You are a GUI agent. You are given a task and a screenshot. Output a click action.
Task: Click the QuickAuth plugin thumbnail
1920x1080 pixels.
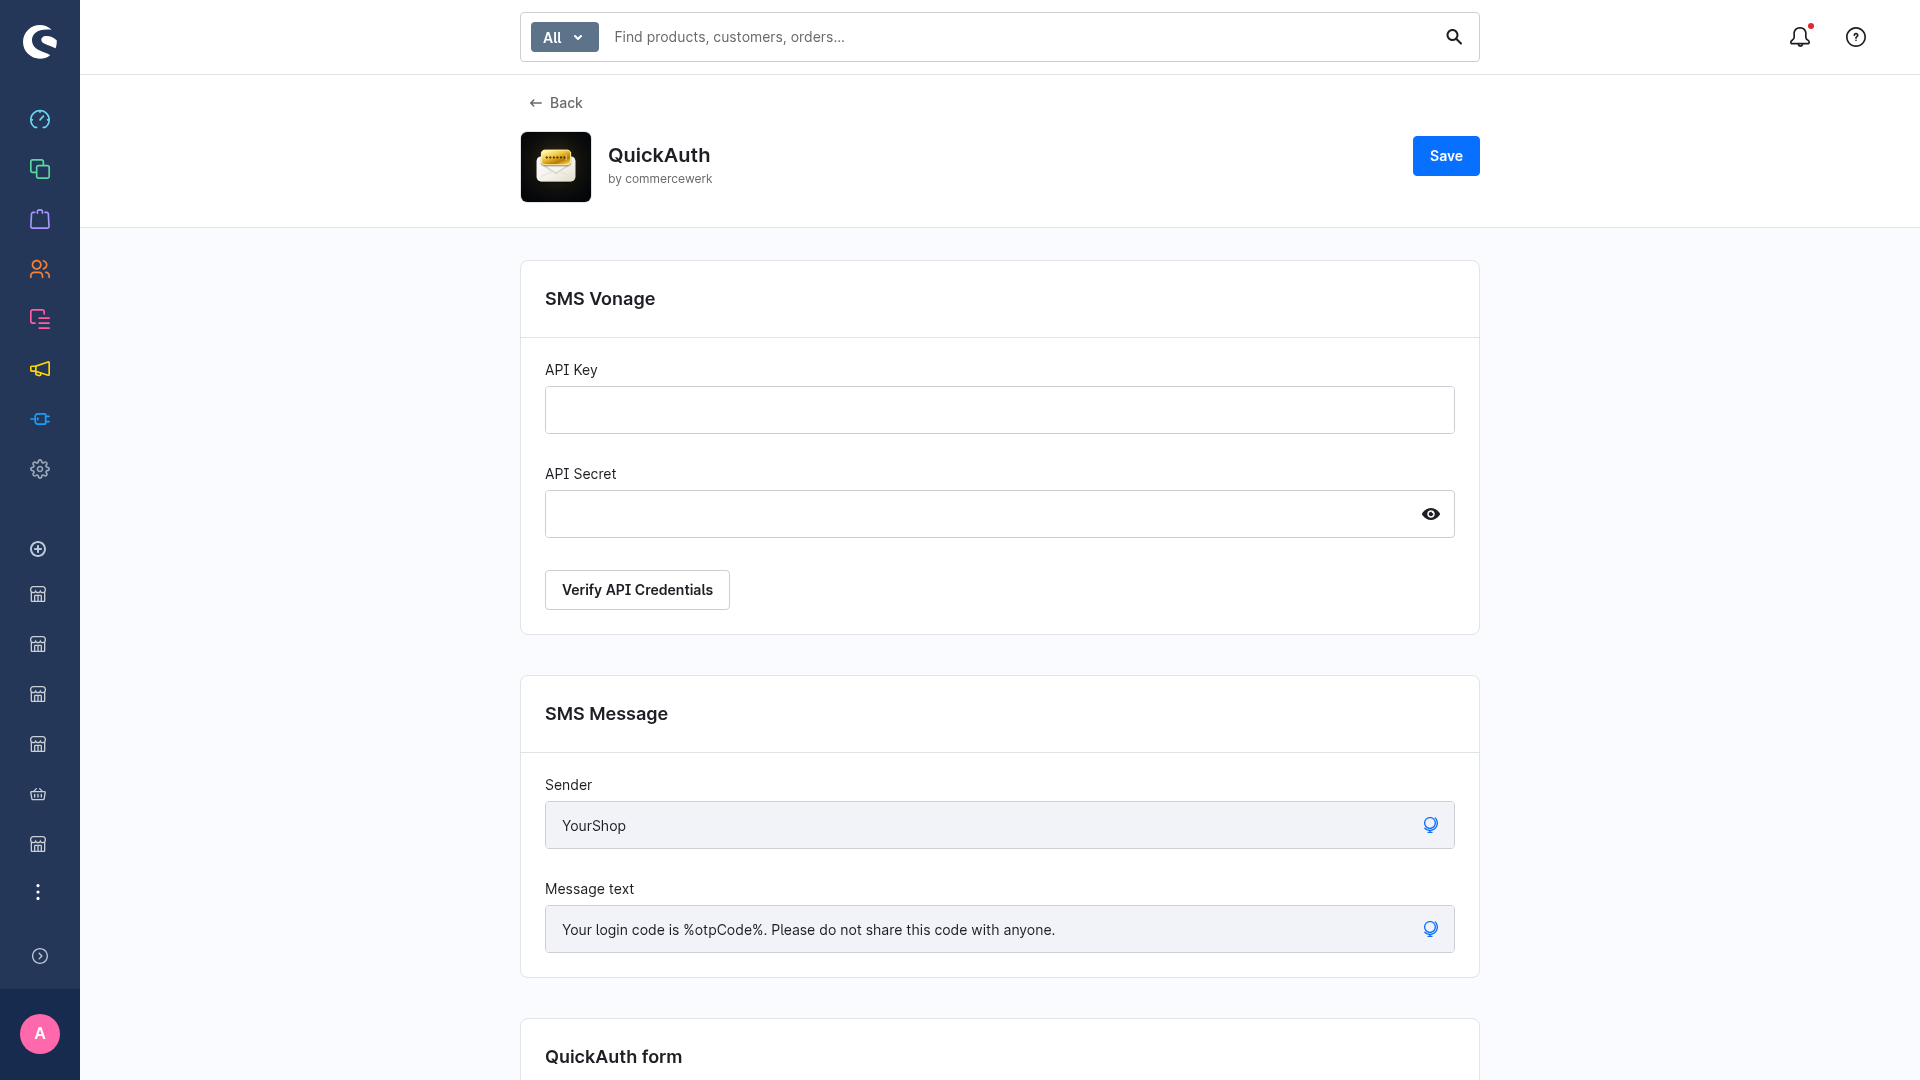point(556,167)
